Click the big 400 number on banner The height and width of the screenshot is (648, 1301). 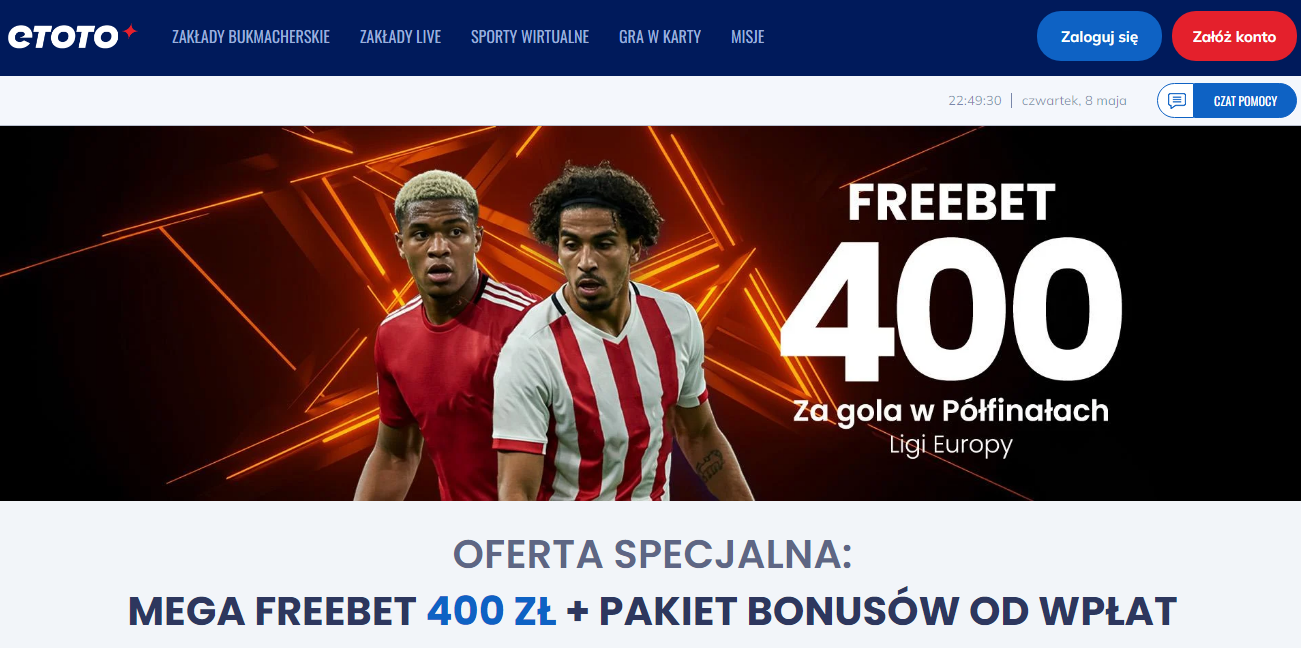(950, 311)
